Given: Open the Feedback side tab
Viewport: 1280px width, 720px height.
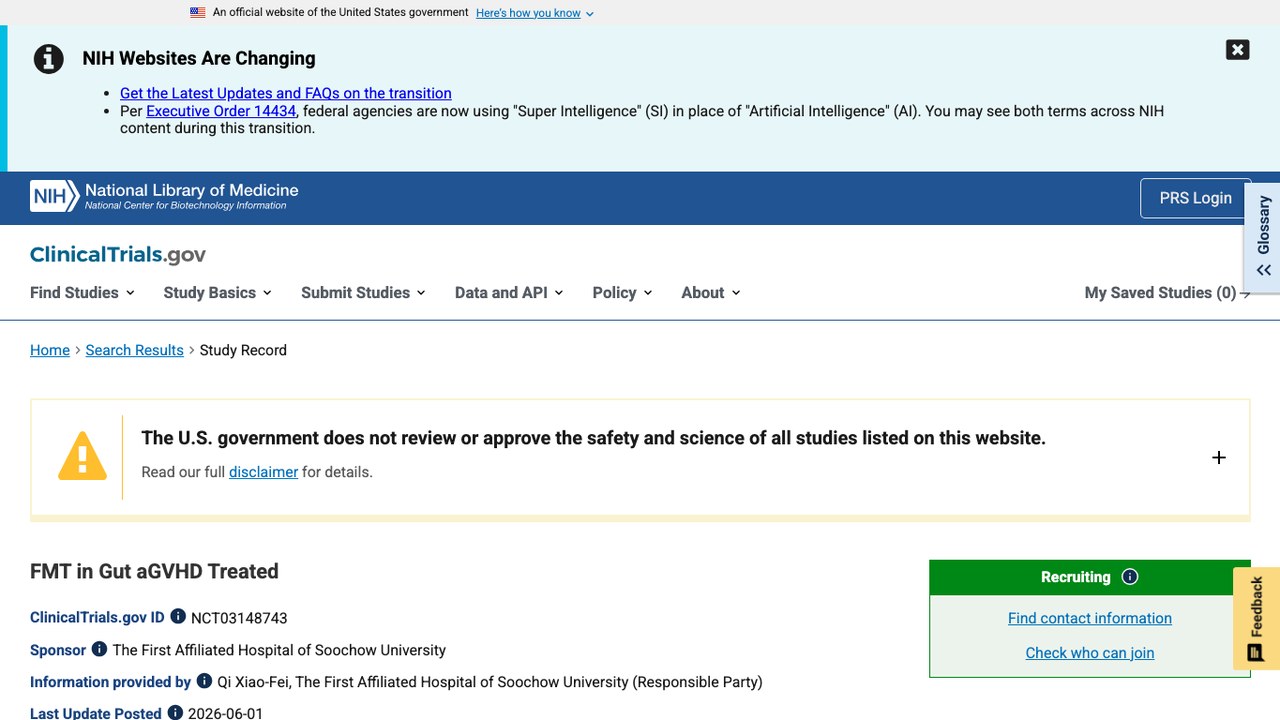Looking at the screenshot, I should (1257, 619).
